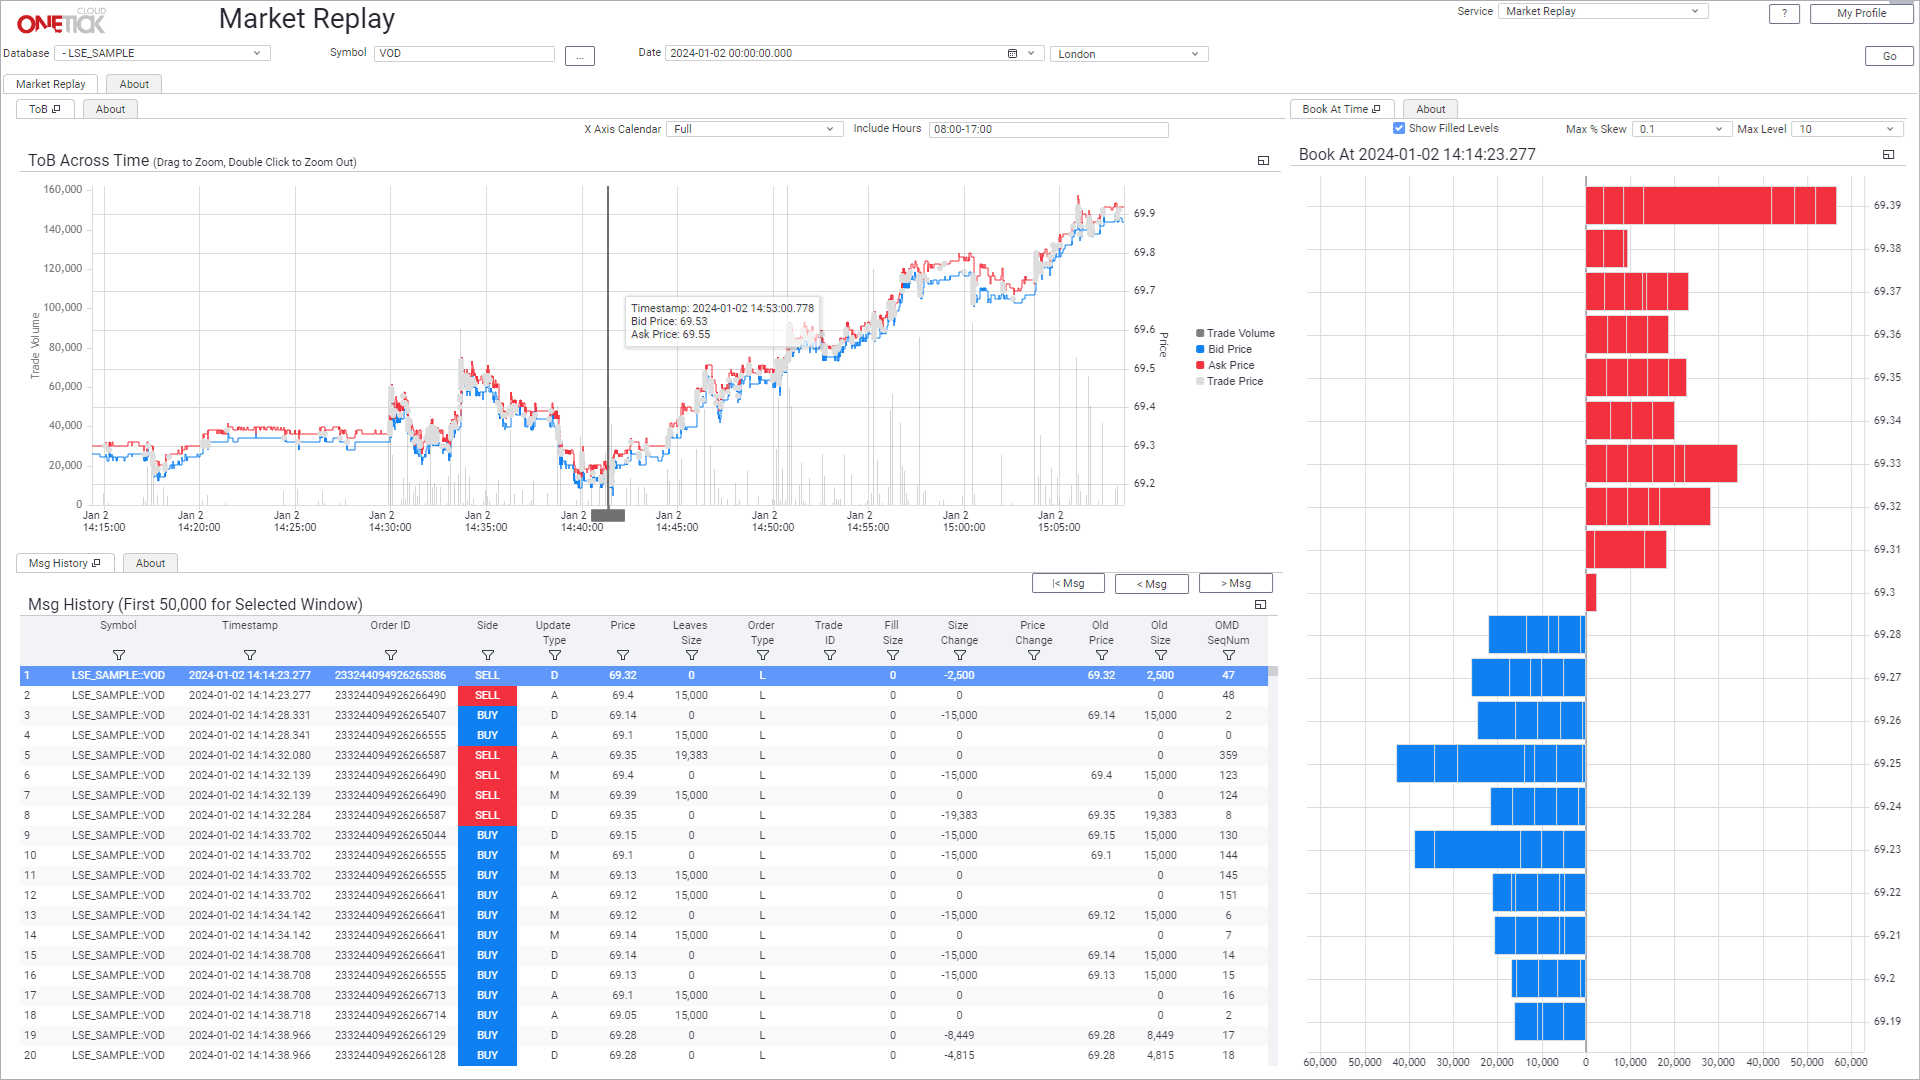This screenshot has height=1080, width=1920.
Task: Click the Symbol column filter icon
Action: pyautogui.click(x=119, y=656)
